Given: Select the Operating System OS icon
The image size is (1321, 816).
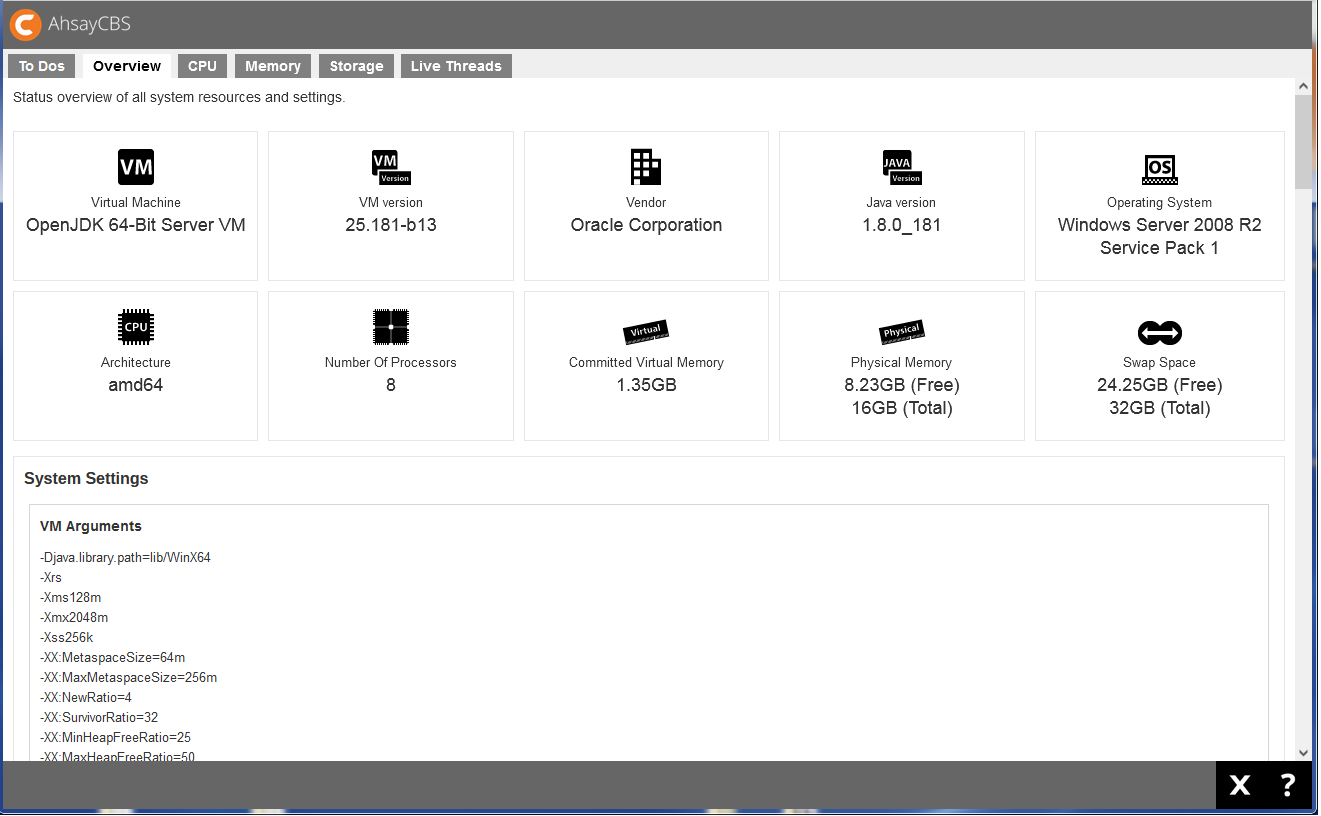Looking at the screenshot, I should (x=1159, y=170).
